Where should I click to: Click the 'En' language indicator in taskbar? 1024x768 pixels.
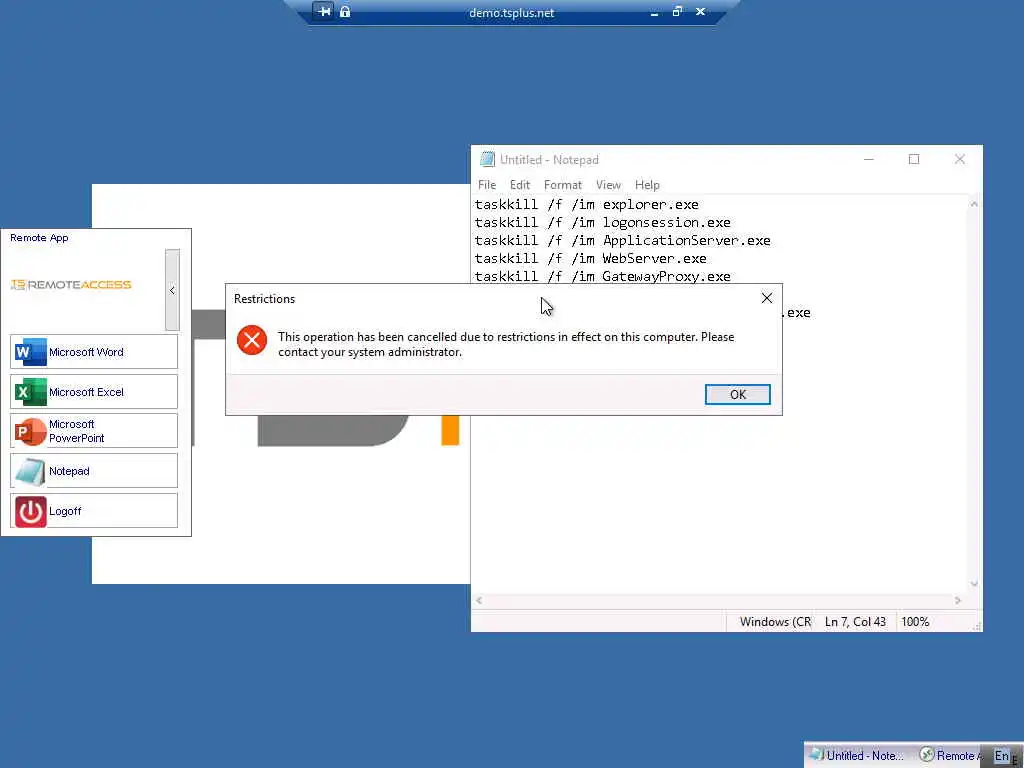[1002, 756]
